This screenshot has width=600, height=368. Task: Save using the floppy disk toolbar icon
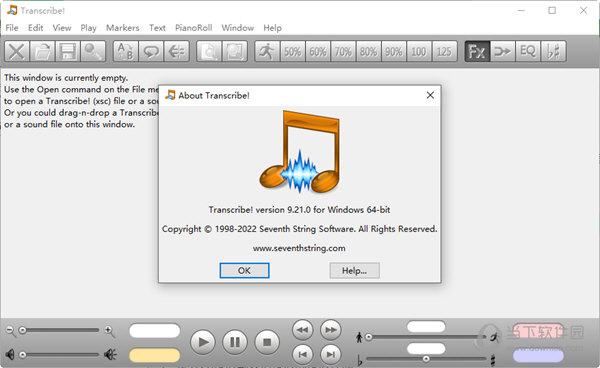(x=67, y=51)
